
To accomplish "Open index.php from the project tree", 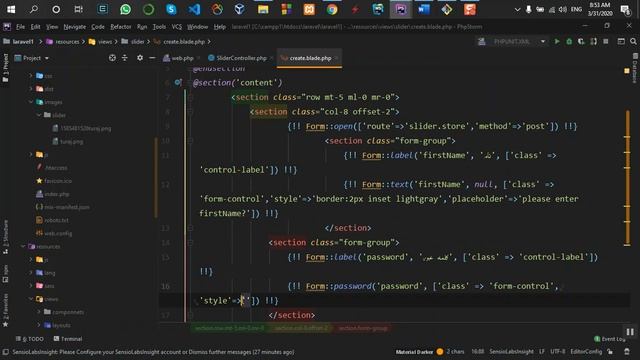I will [57, 194].
